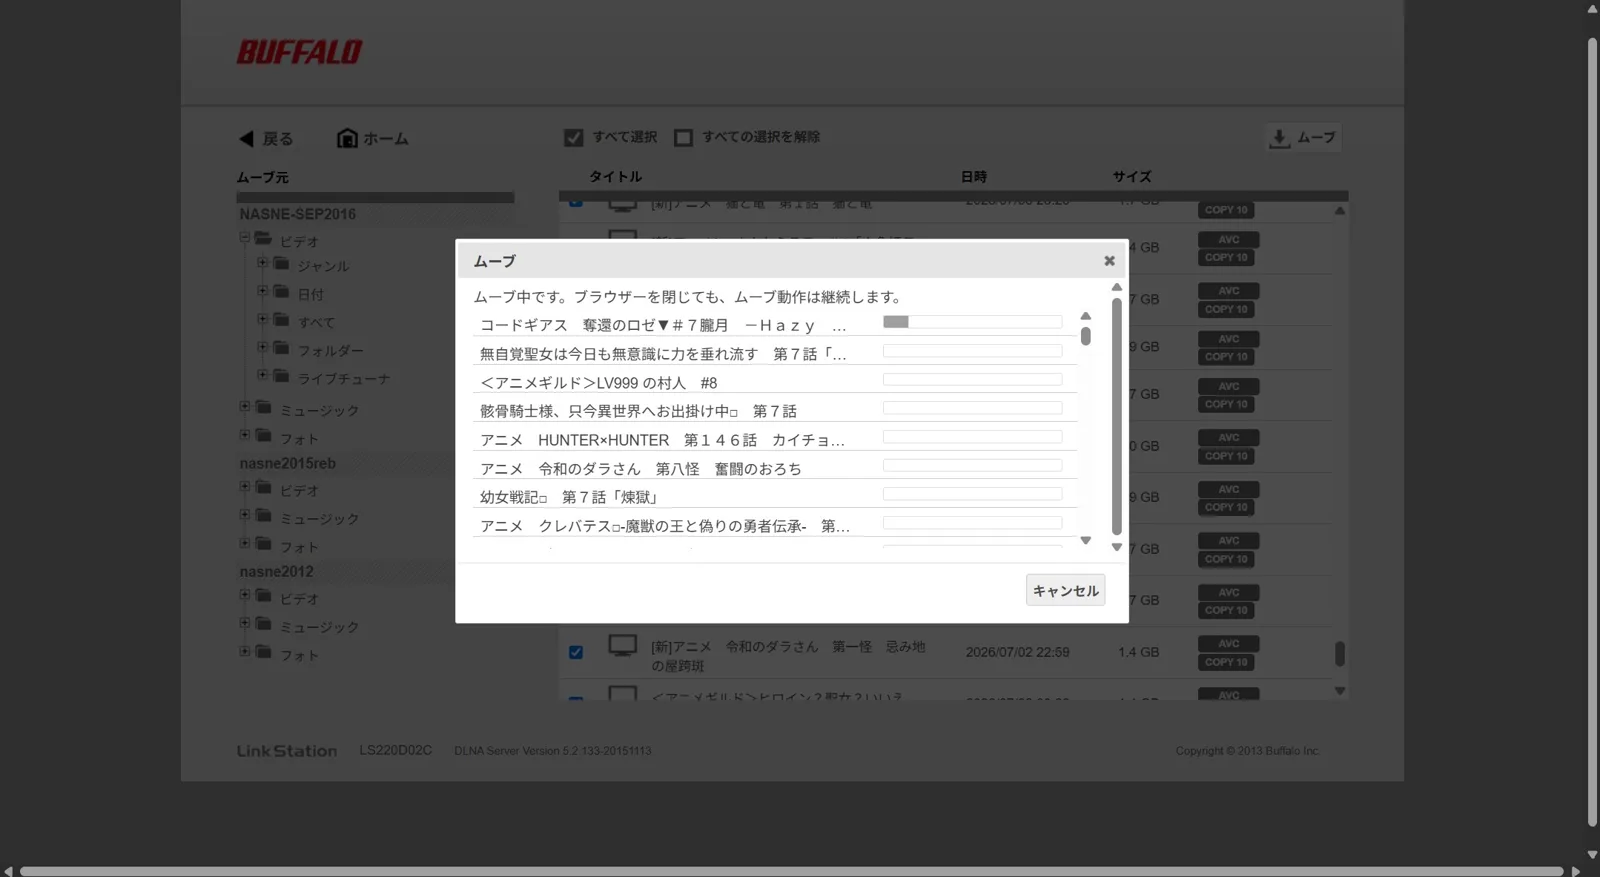Image resolution: width=1600 pixels, height=877 pixels.
Task: Click ミュージック folder icon under nasne2012
Action: coord(263,623)
